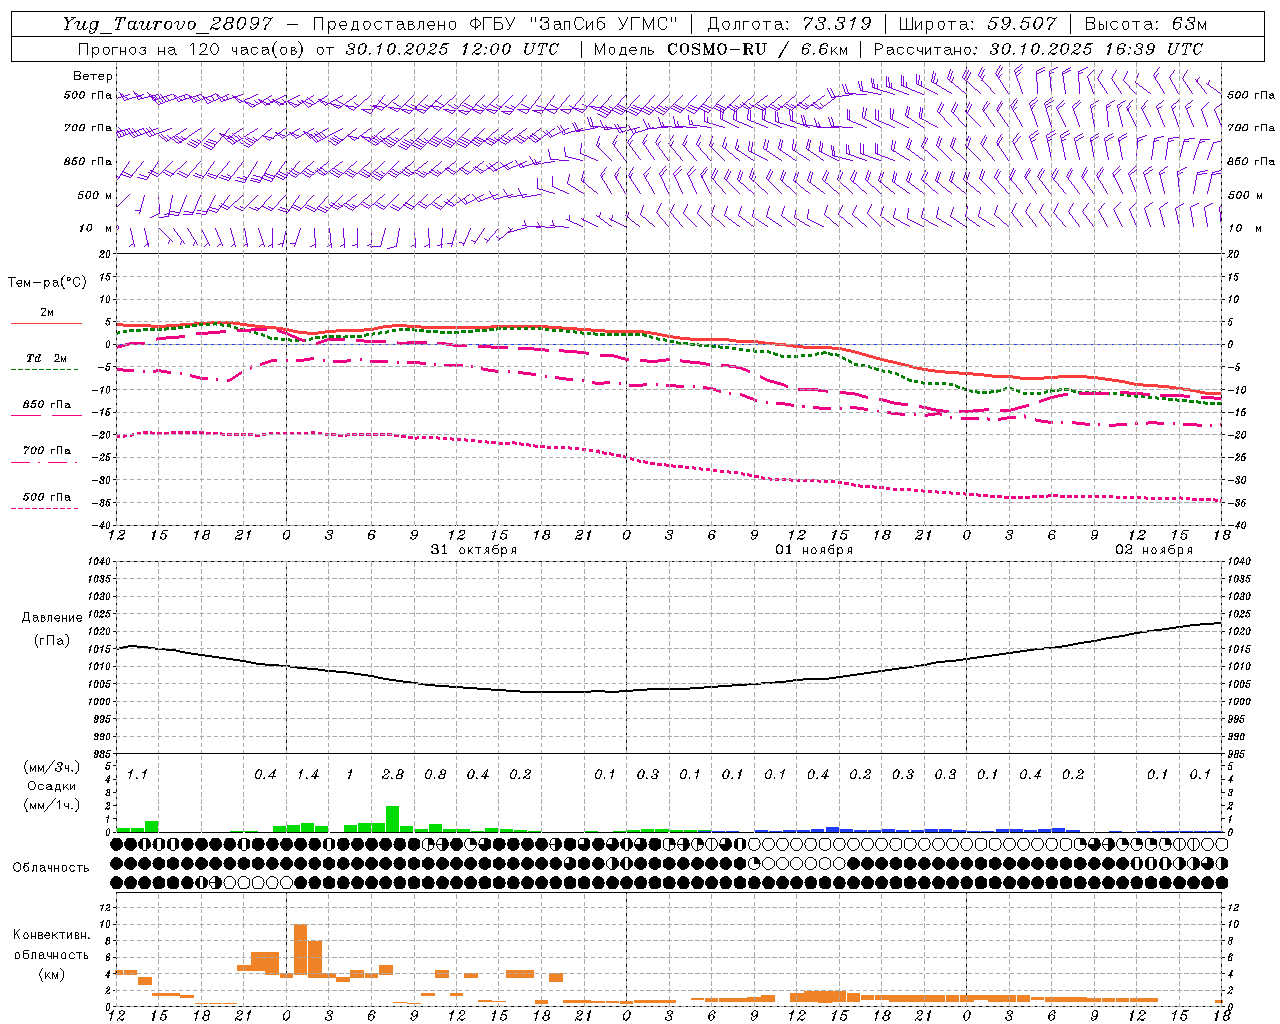Screen dimensions: 1280x1024
Task: Select the Высота: 63м header entry
Action: coord(1144,24)
